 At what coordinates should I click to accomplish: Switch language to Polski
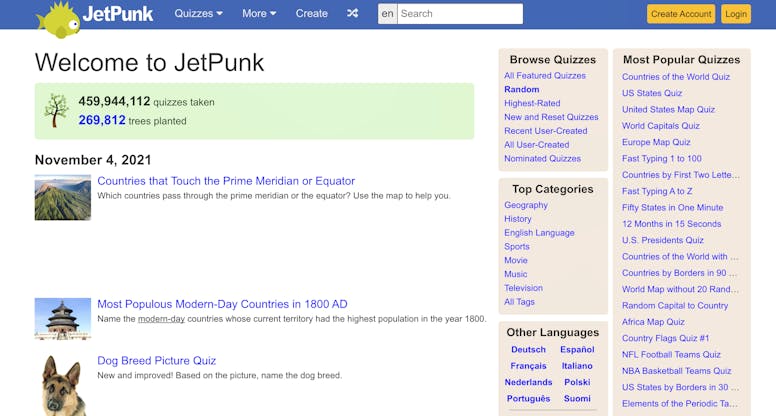pos(577,382)
